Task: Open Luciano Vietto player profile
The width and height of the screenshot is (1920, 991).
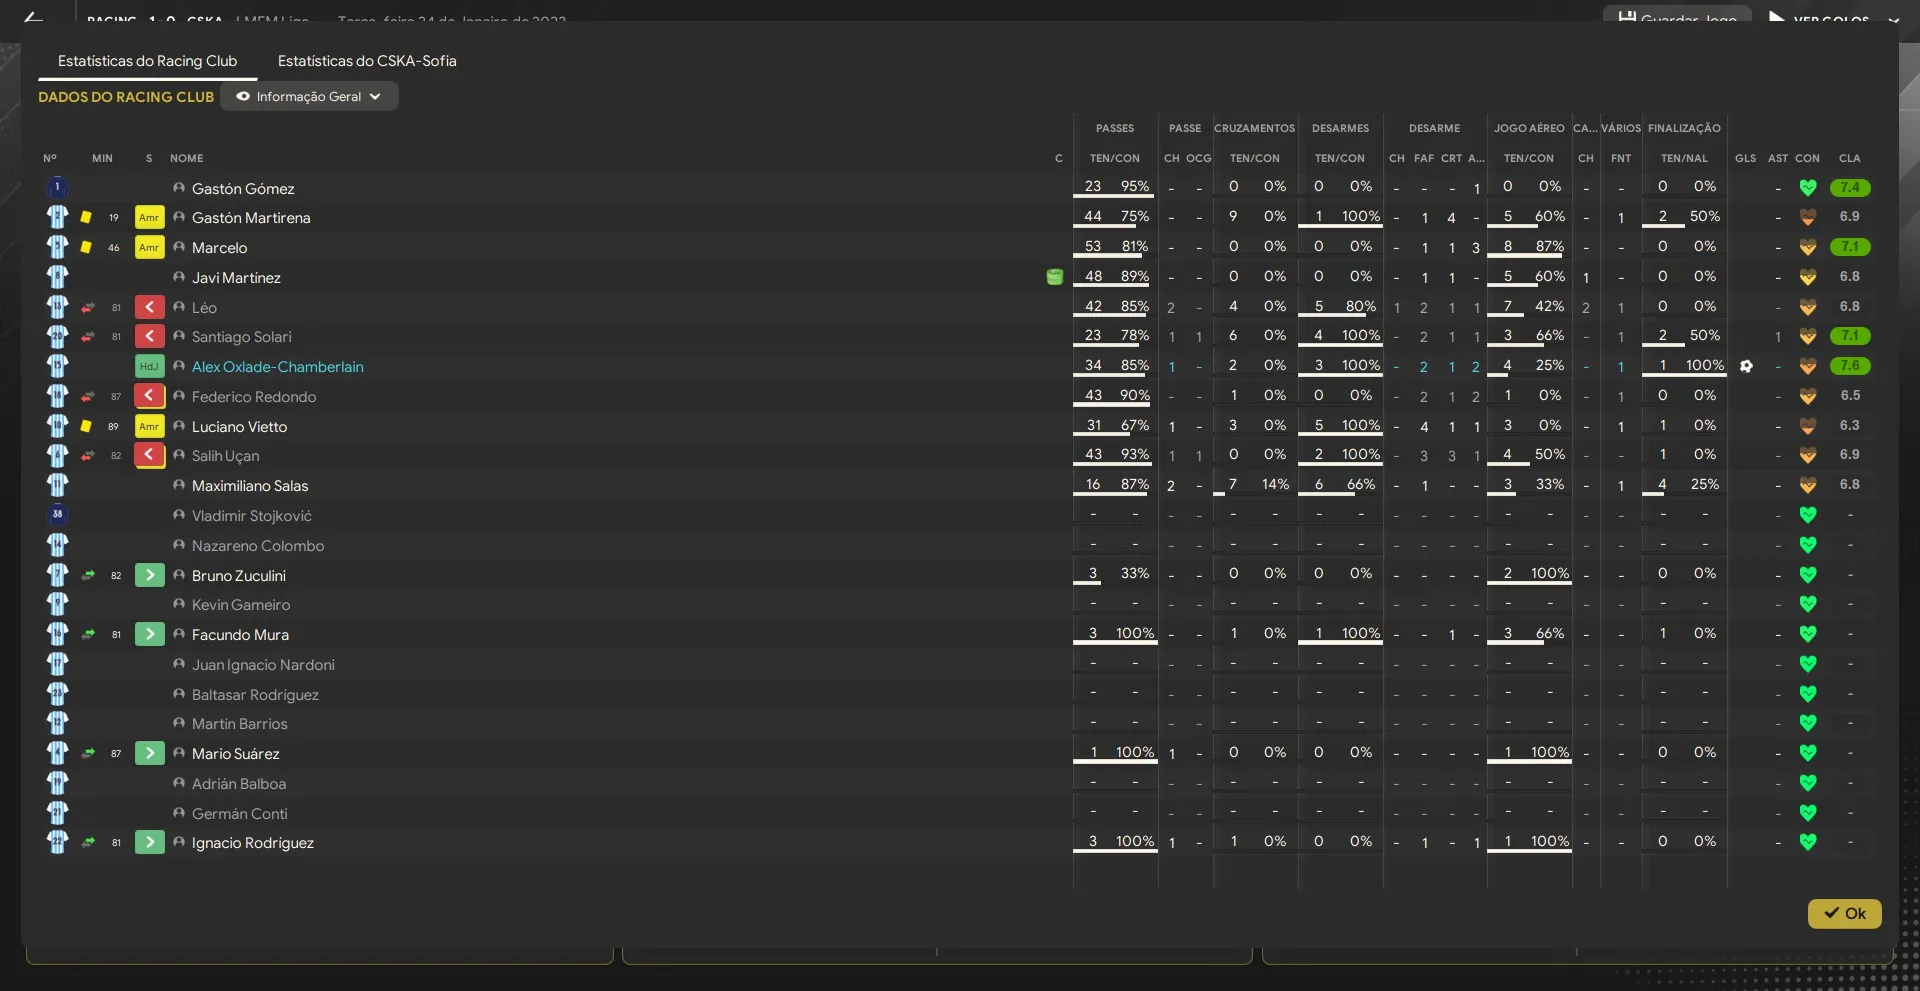Action: click(x=239, y=427)
